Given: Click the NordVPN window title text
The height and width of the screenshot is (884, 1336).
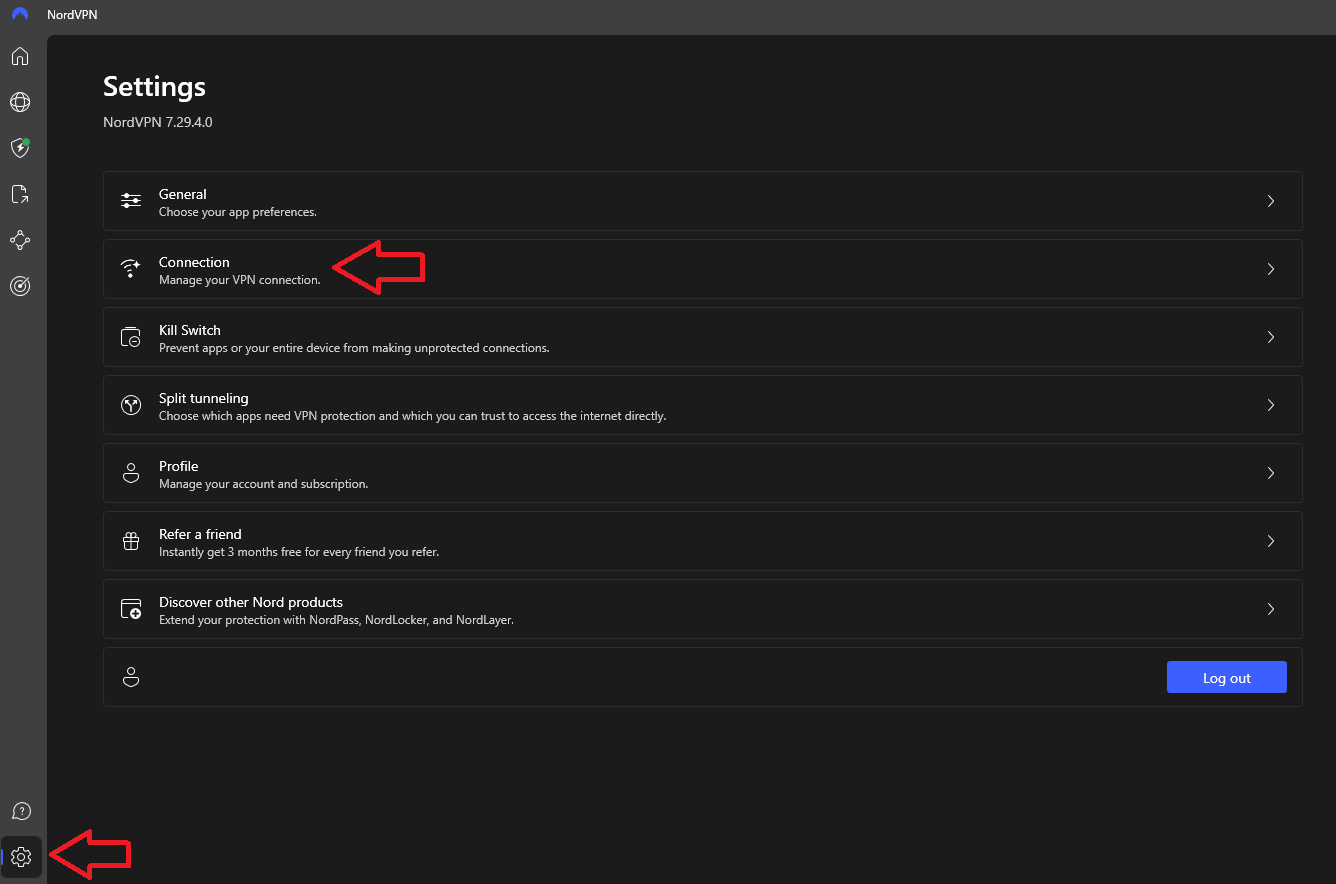Looking at the screenshot, I should 72,15.
